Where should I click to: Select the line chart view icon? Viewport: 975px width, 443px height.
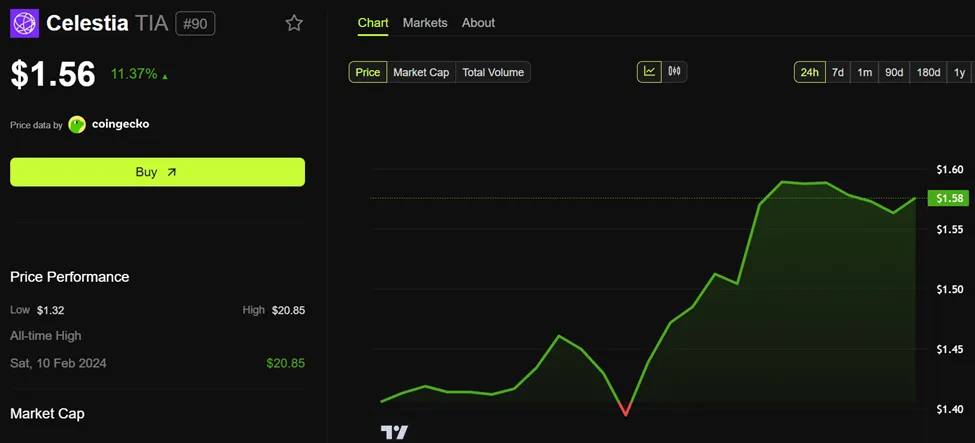pos(650,72)
